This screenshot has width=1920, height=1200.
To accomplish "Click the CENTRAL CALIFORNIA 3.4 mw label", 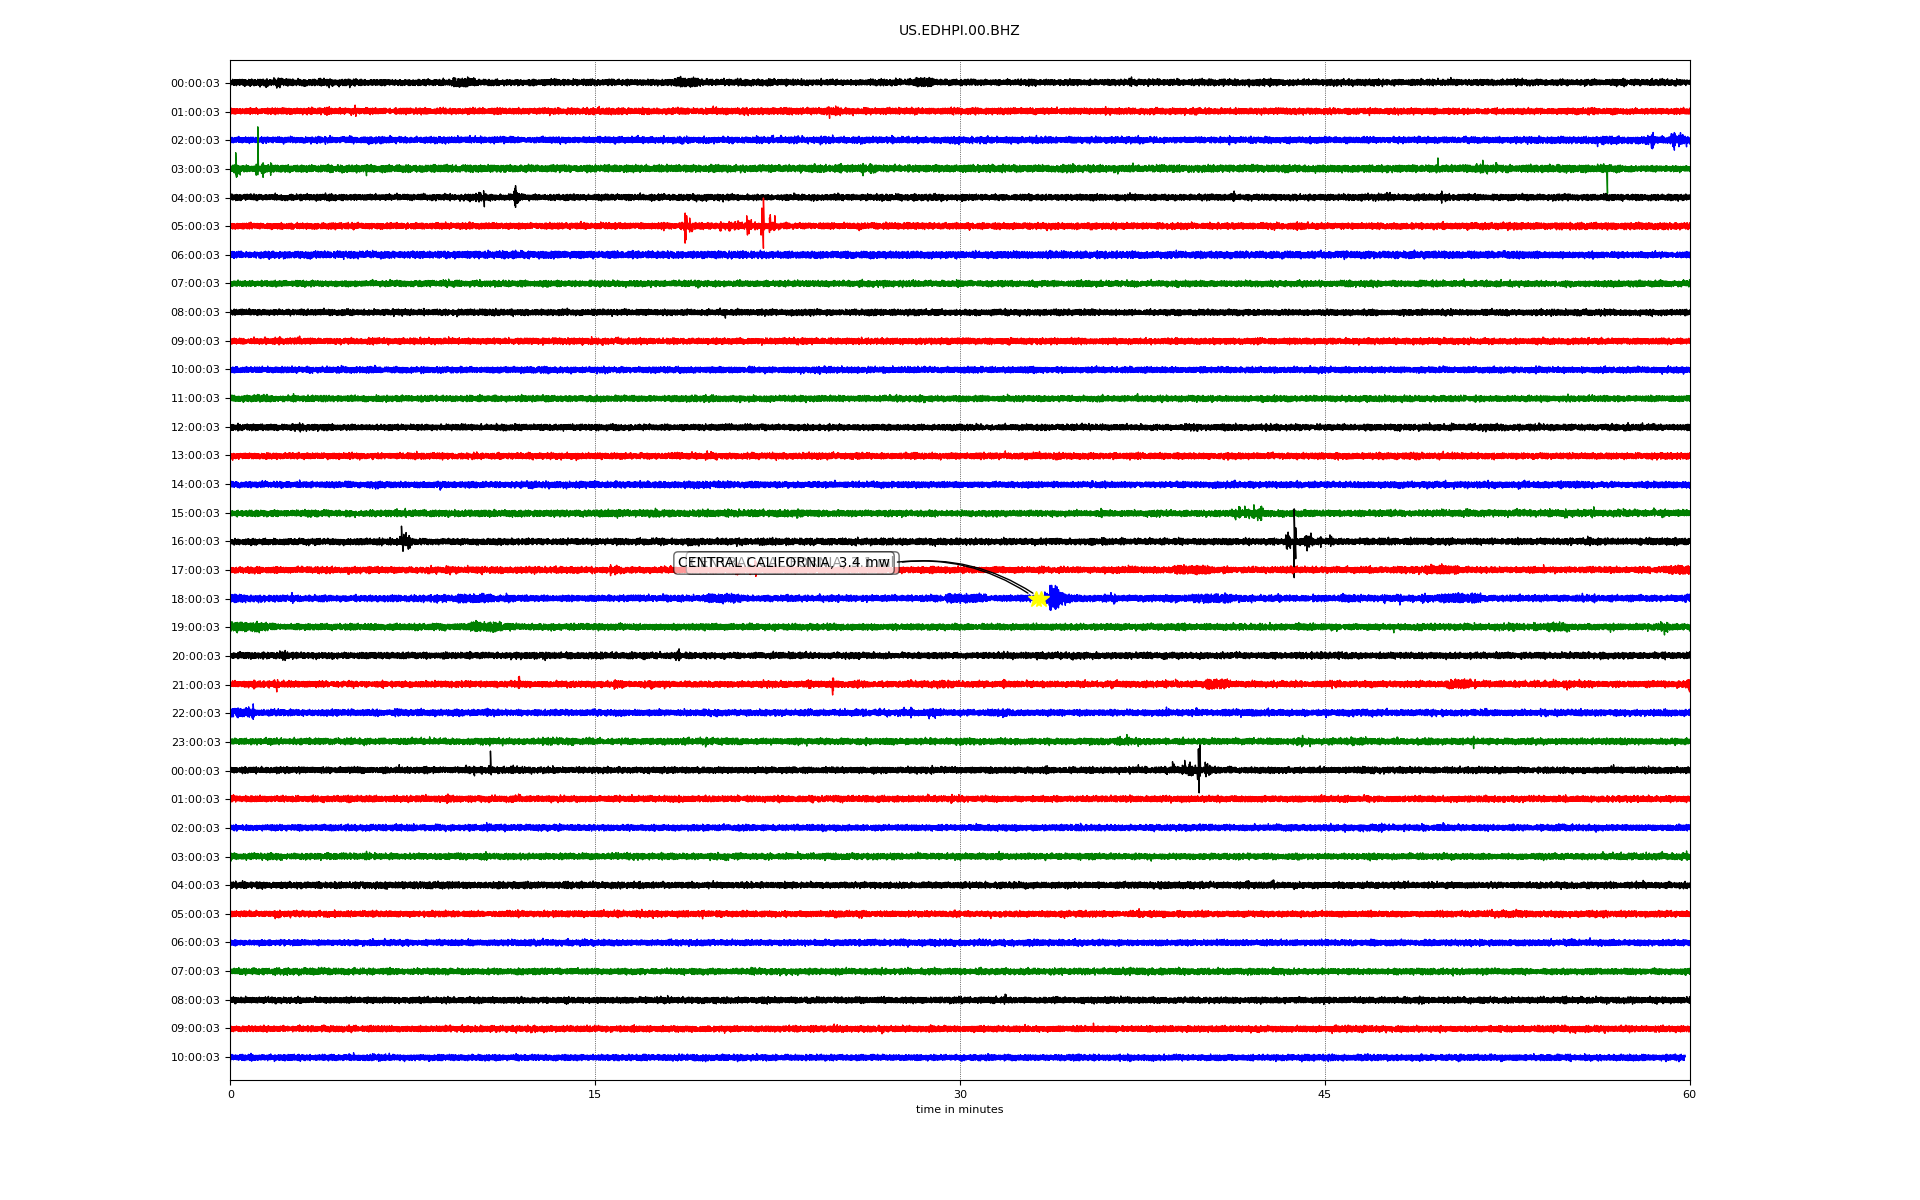I will click(784, 563).
